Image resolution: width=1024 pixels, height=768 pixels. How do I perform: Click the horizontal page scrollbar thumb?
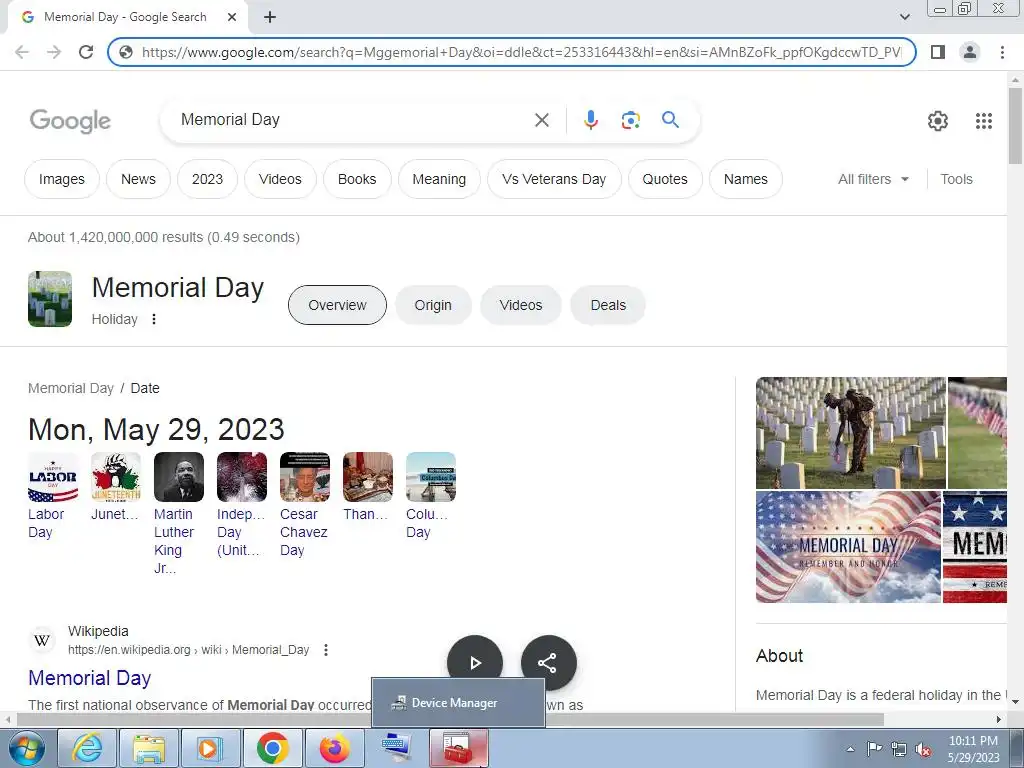pyautogui.click(x=449, y=719)
